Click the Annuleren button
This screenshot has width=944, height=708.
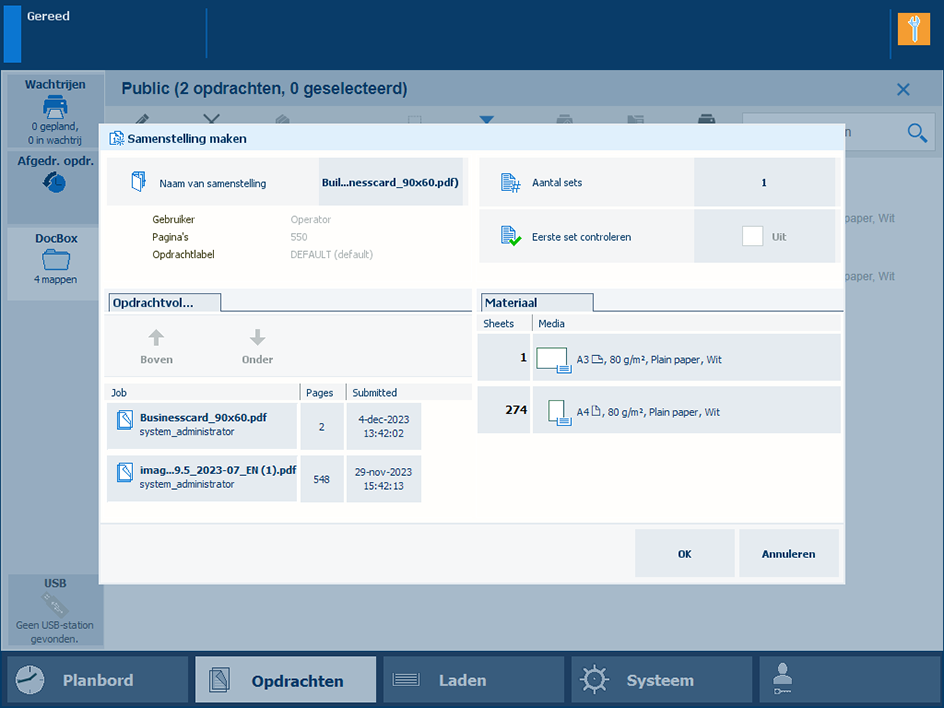tap(788, 554)
